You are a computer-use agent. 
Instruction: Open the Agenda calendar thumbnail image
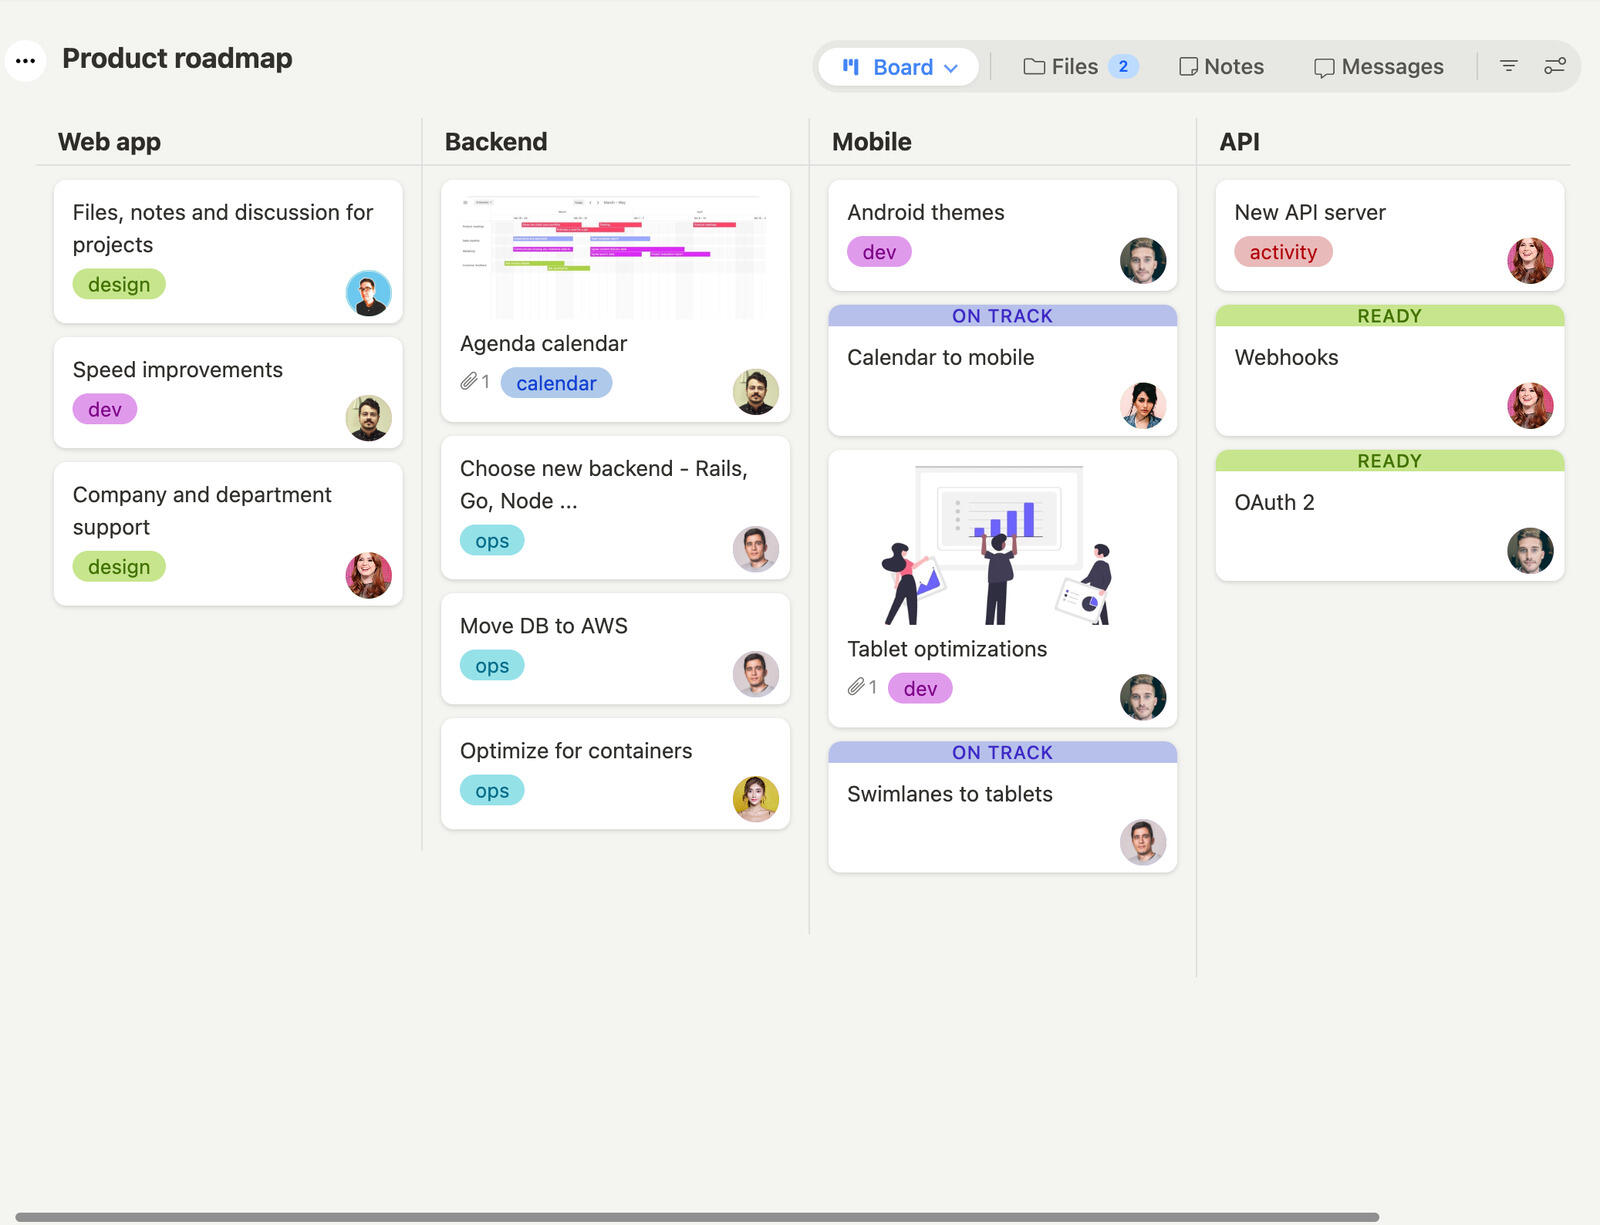click(615, 256)
